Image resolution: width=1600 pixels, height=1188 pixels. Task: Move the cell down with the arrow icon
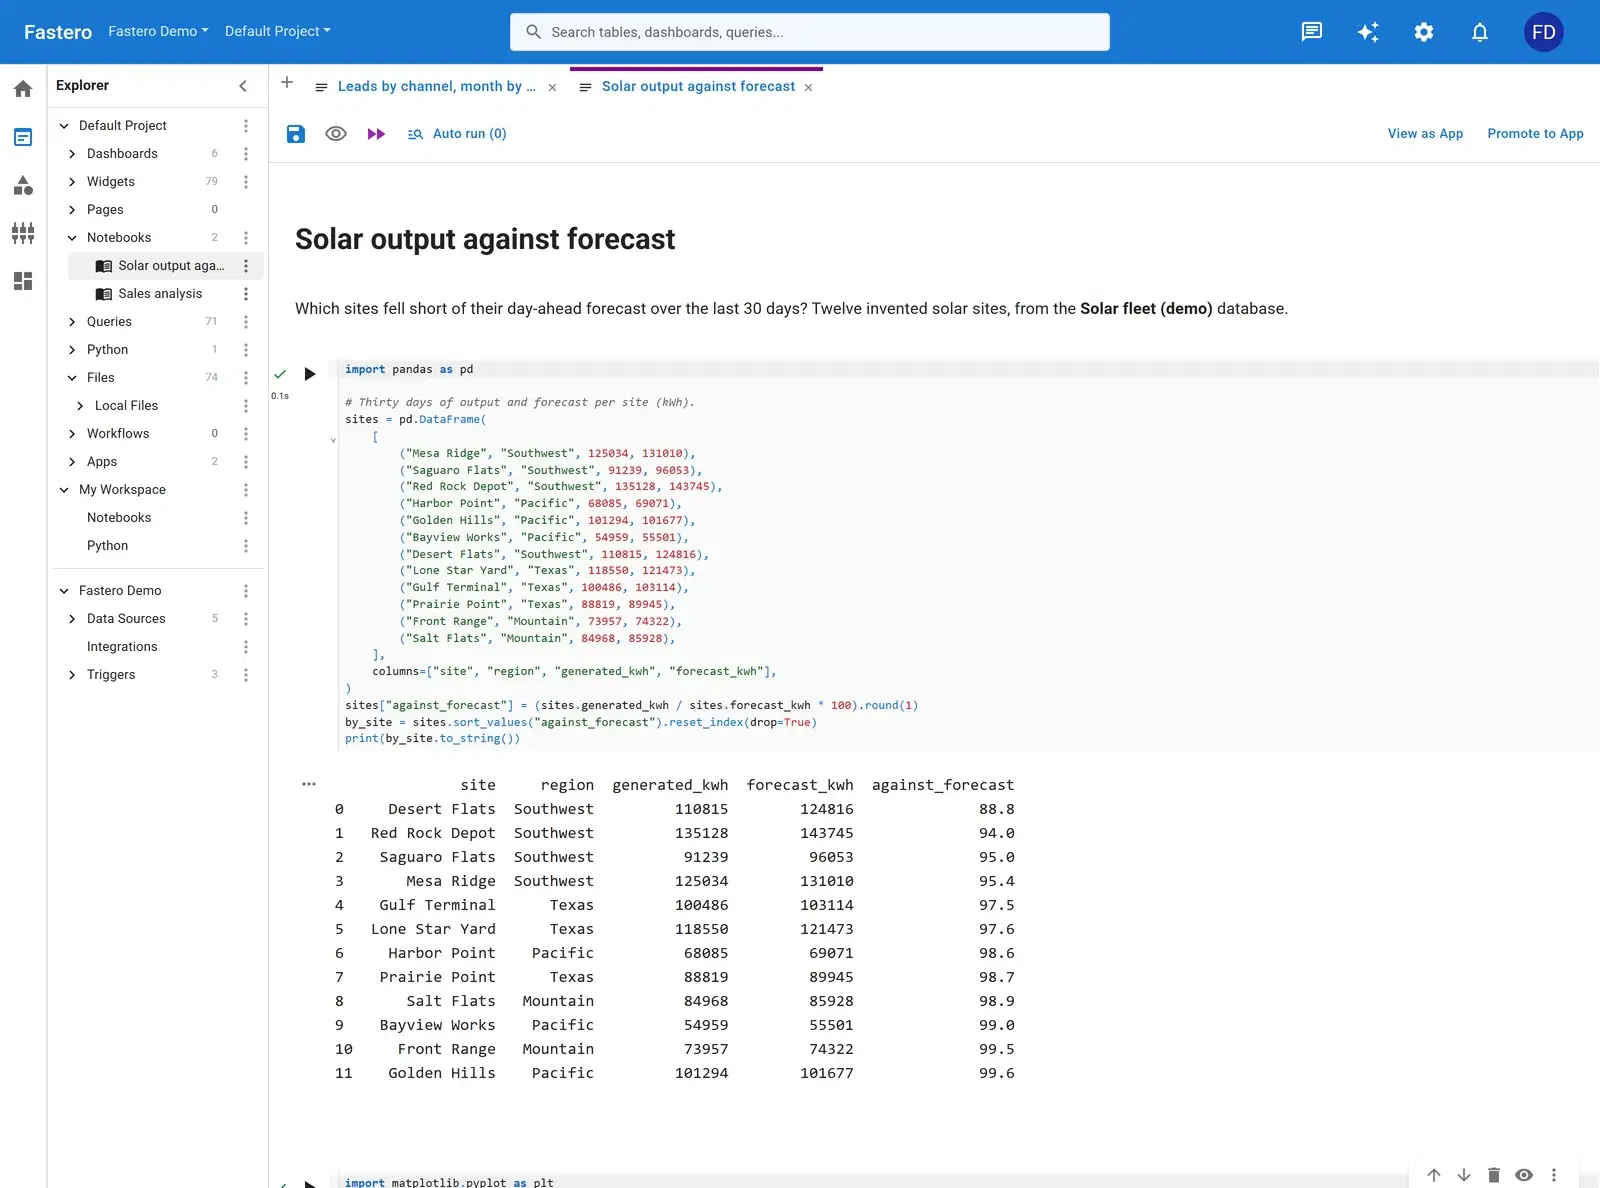click(1464, 1175)
